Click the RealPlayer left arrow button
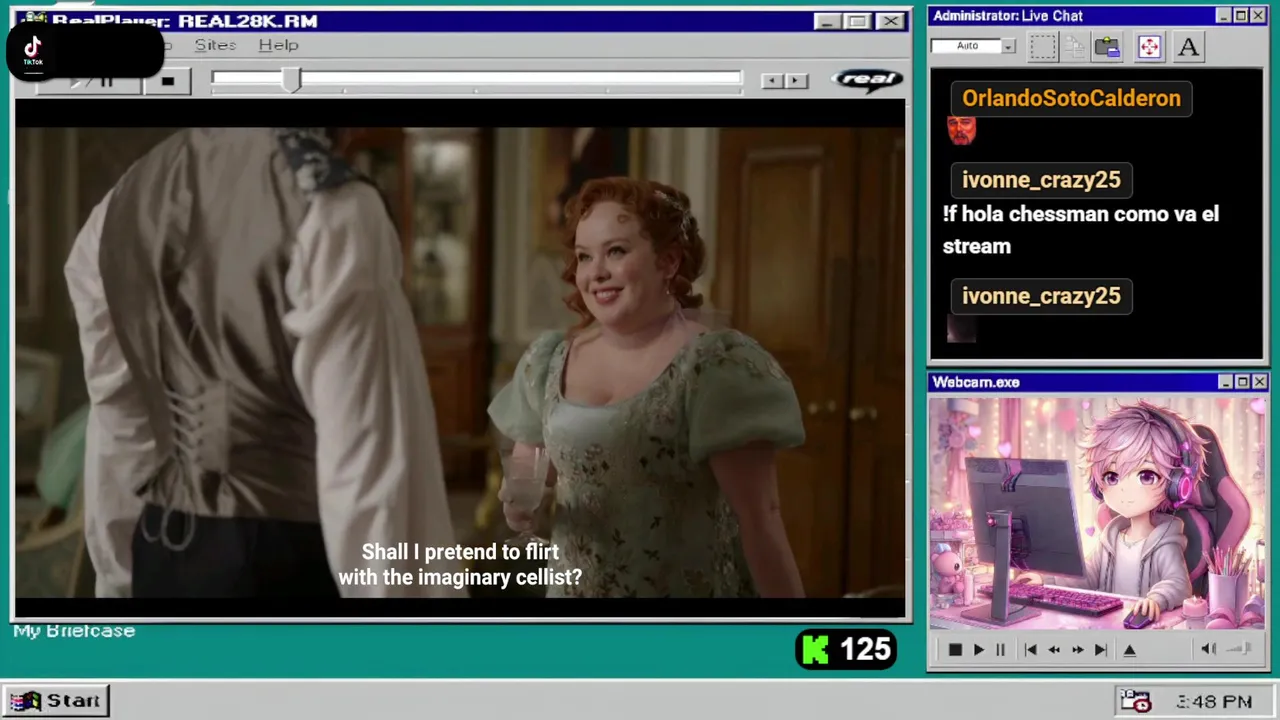This screenshot has width=1280, height=720. coord(772,81)
